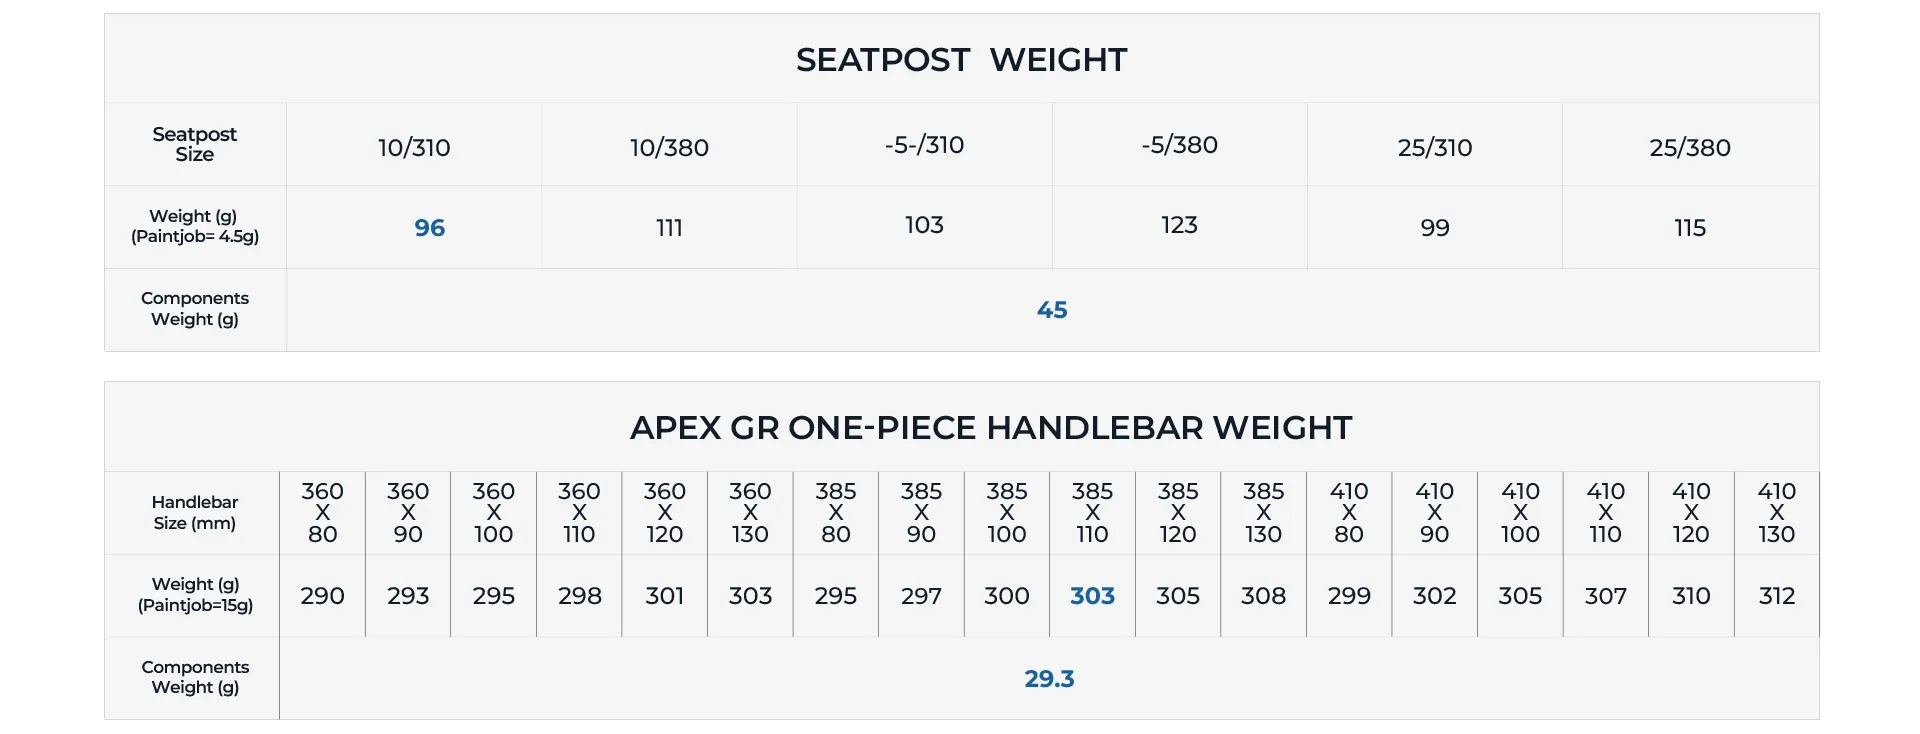1920x734 pixels.
Task: Select the 385 X 110 handlebar size
Action: tap(1092, 513)
